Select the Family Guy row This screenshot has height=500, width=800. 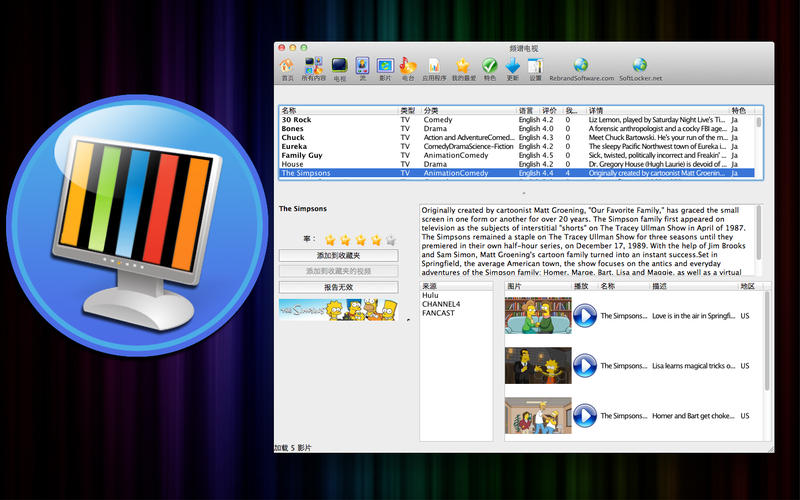pyautogui.click(x=517, y=155)
